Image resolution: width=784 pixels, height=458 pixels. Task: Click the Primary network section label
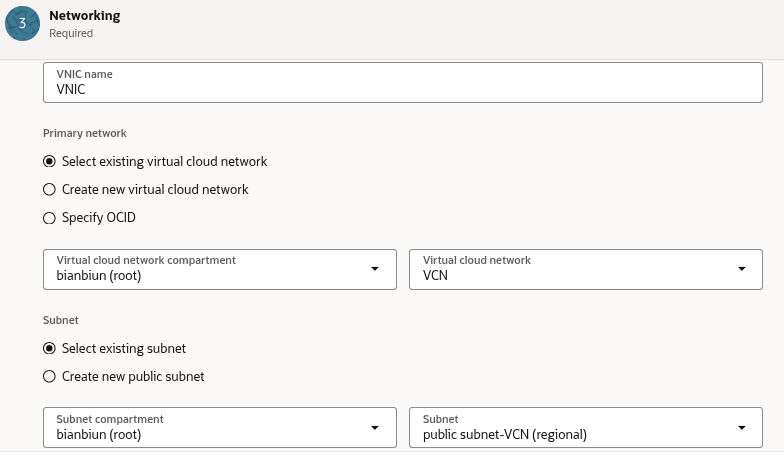(84, 133)
